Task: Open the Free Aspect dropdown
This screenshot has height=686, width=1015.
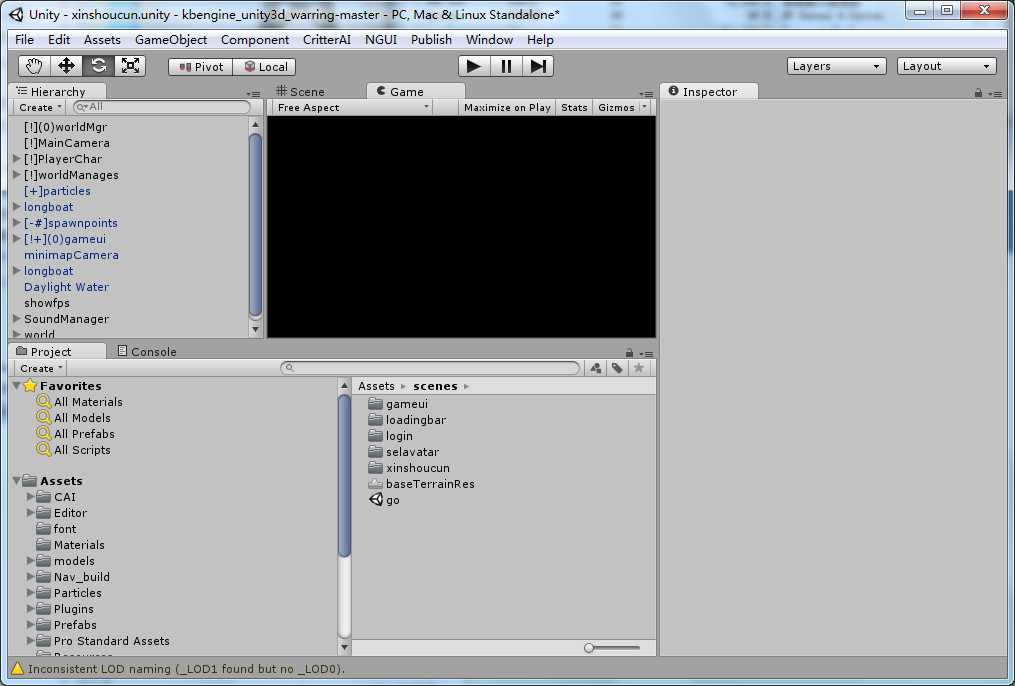Action: click(353, 107)
